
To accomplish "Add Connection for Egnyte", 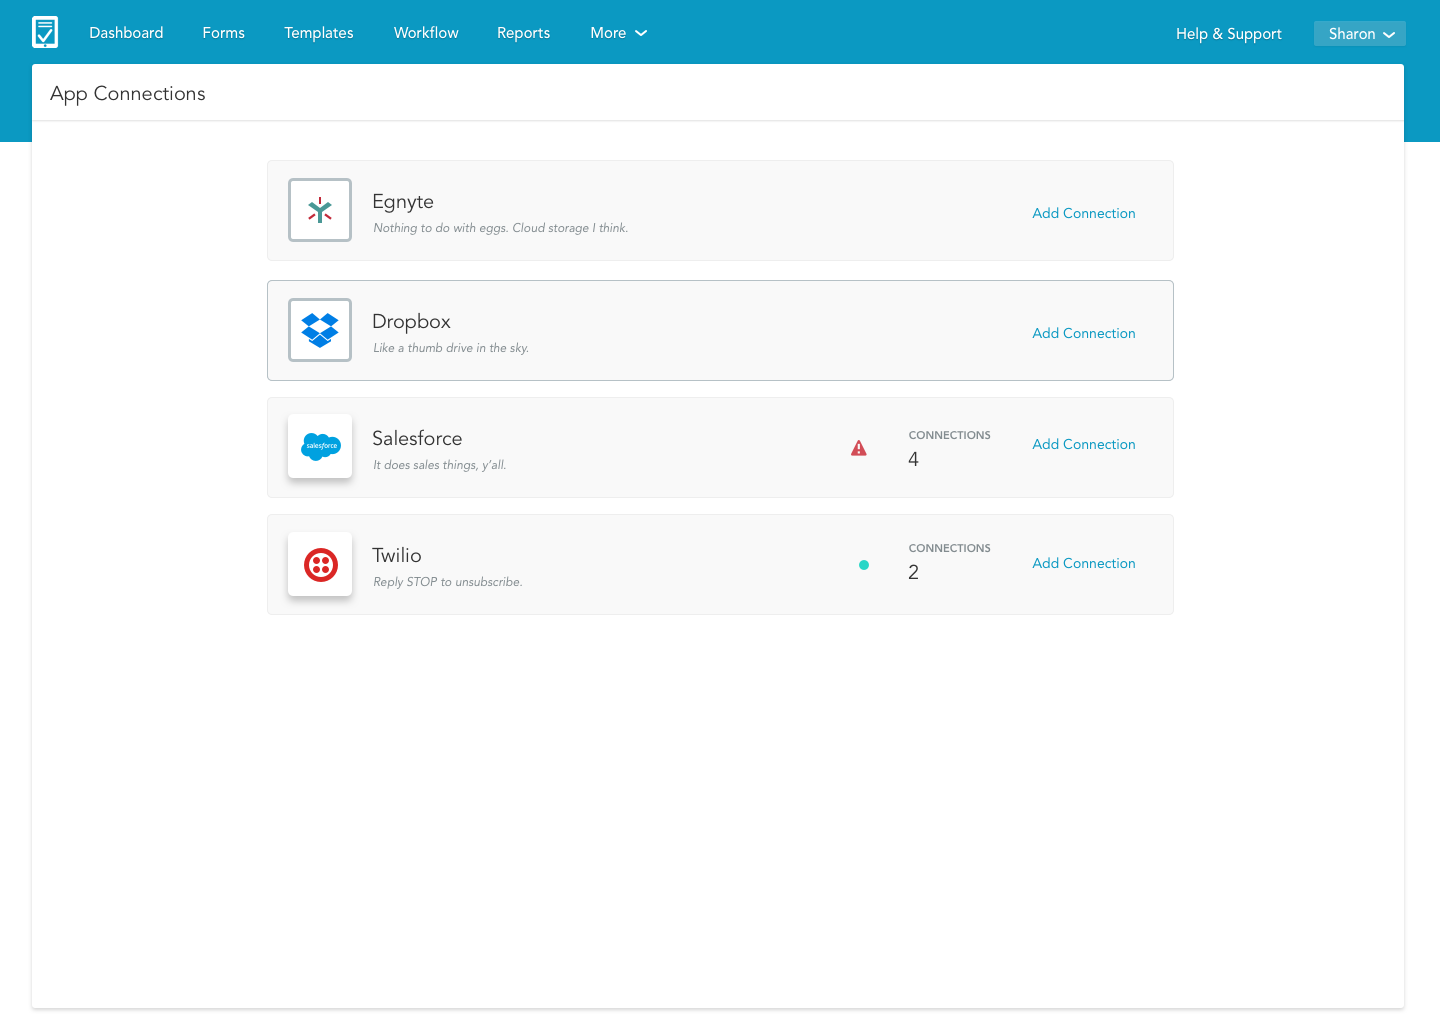I will click(1083, 213).
